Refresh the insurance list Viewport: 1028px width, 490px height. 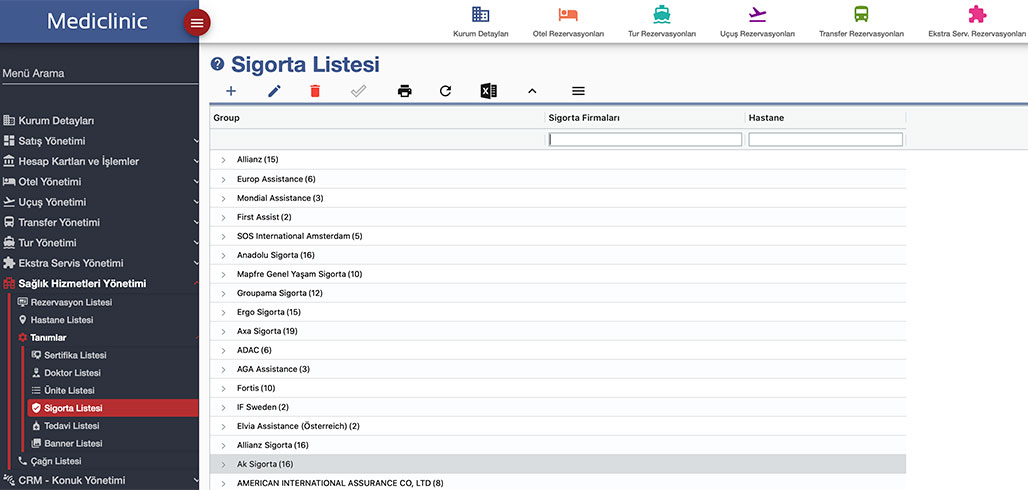[445, 91]
